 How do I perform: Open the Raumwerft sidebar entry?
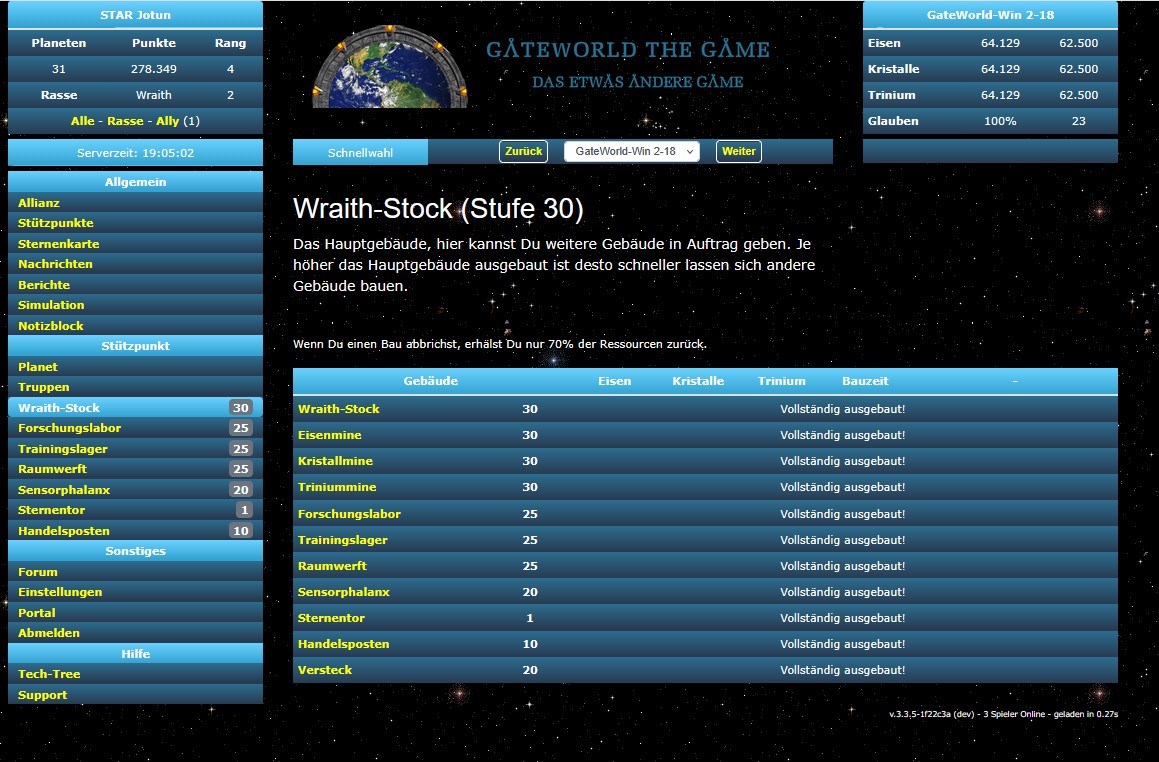(x=52, y=469)
